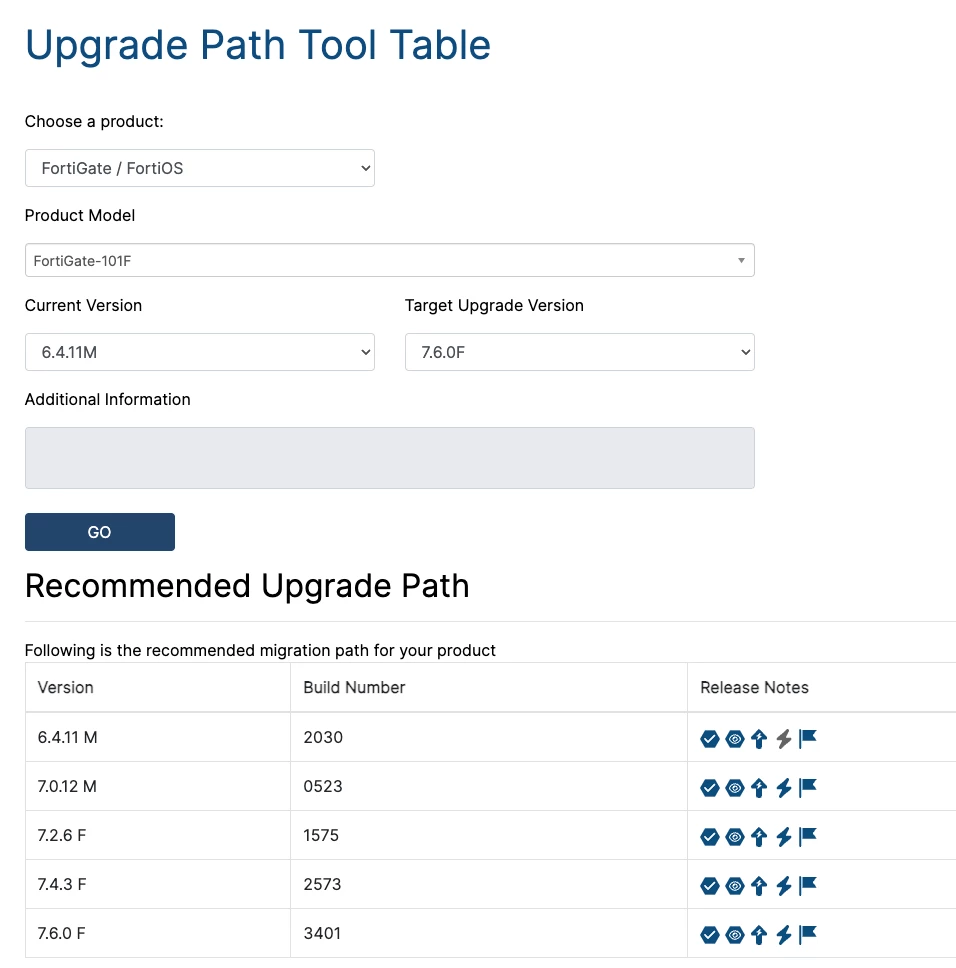
Task: Click the hexagon eye icon for 7.0.12 M
Action: click(734, 788)
